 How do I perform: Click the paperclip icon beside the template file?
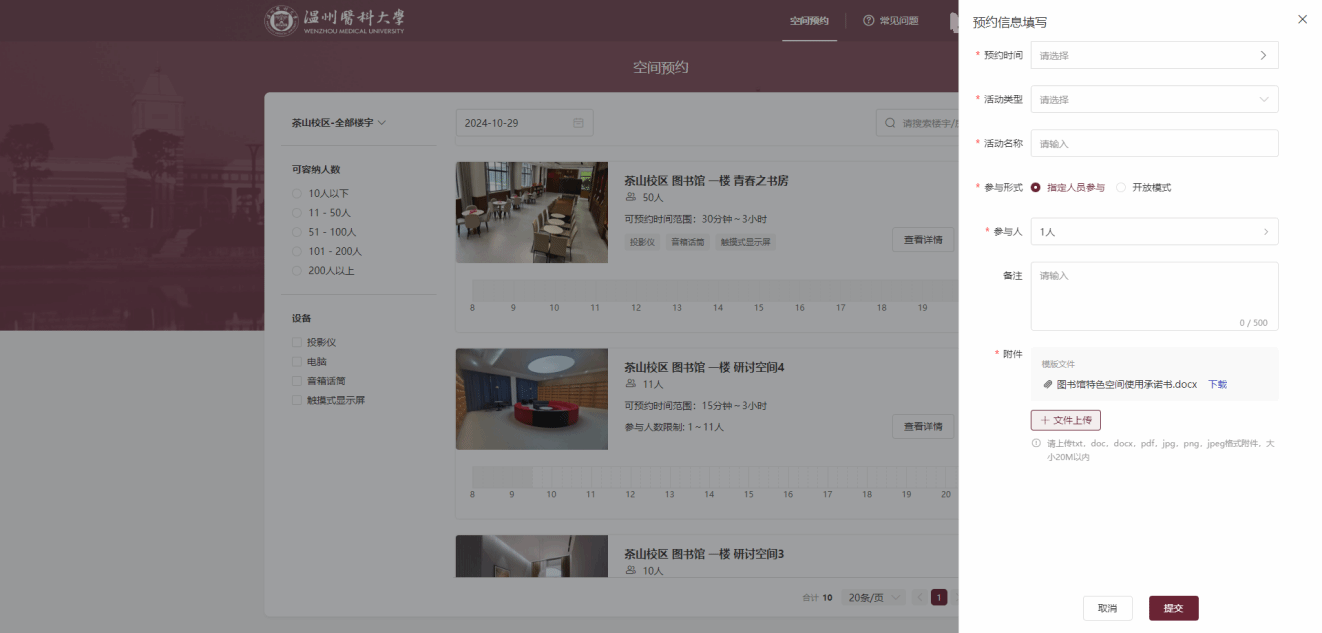pos(1047,384)
